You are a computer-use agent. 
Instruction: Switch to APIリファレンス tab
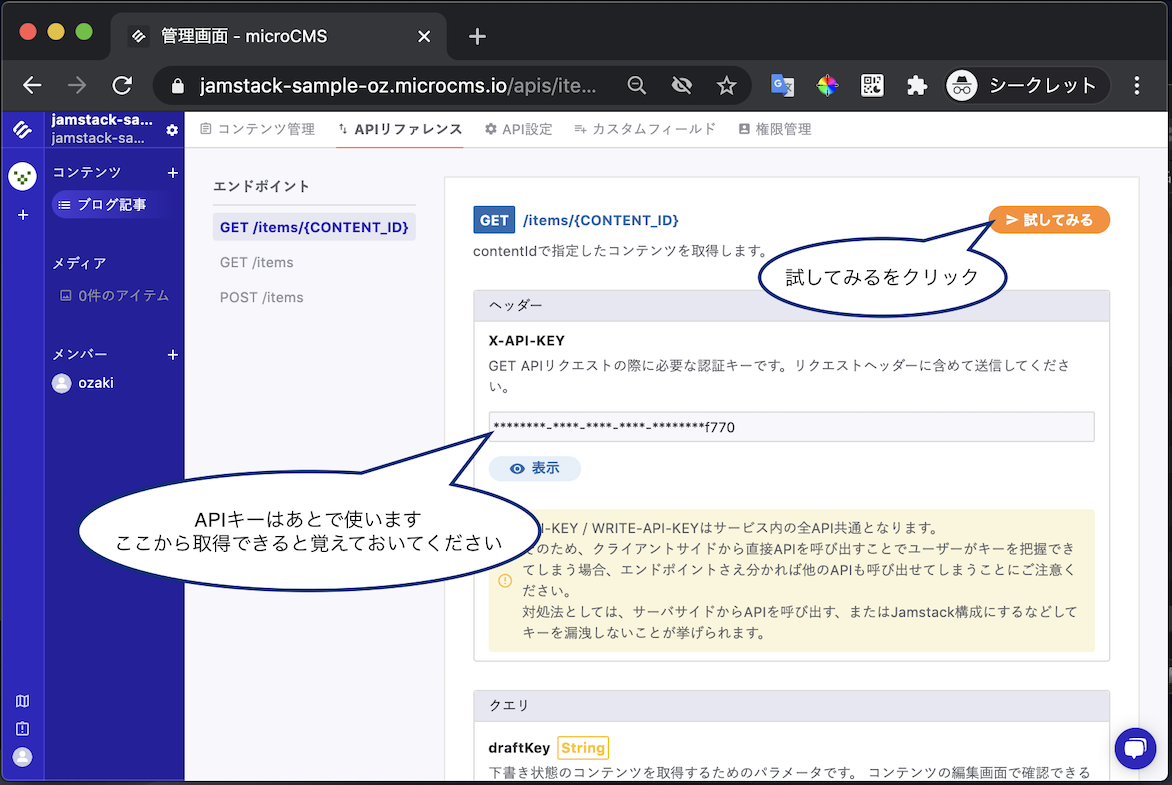click(x=400, y=129)
